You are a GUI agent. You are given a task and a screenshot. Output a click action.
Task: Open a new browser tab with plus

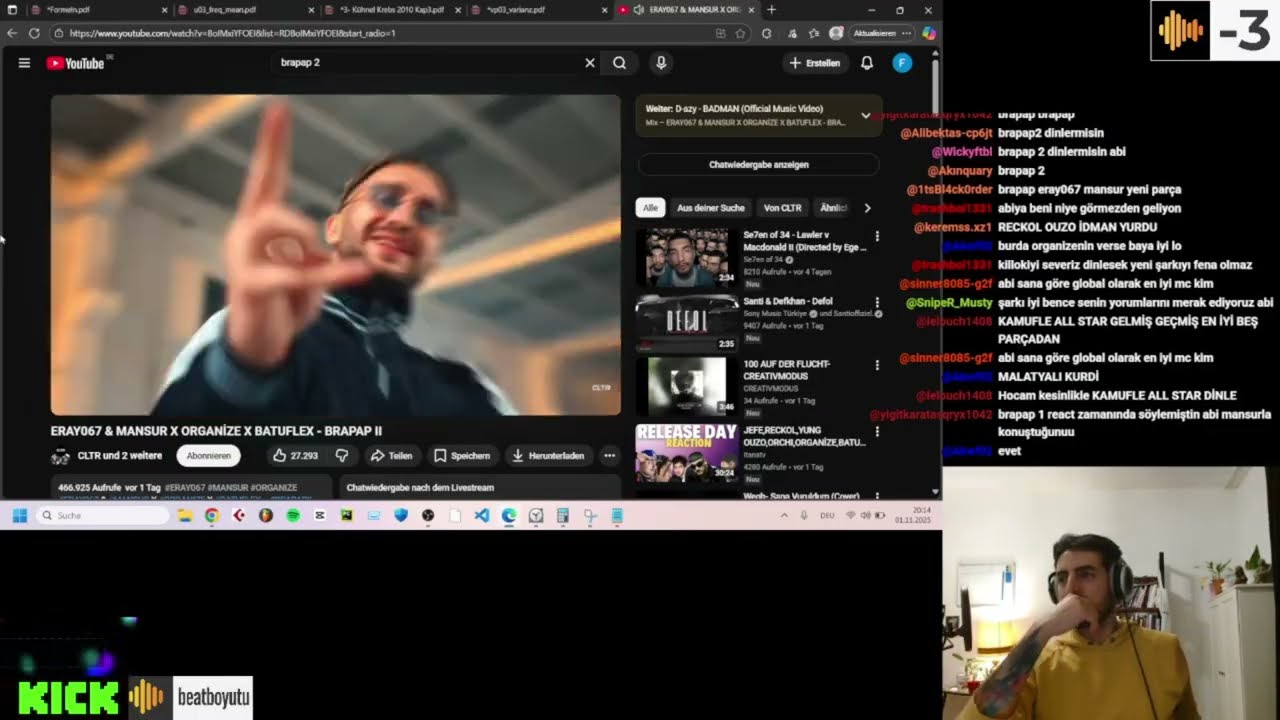point(771,10)
